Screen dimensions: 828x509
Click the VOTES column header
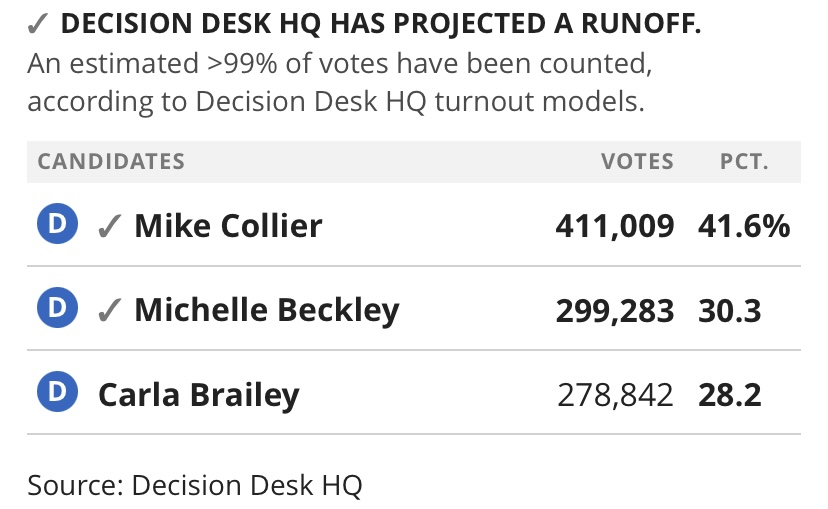pyautogui.click(x=637, y=161)
